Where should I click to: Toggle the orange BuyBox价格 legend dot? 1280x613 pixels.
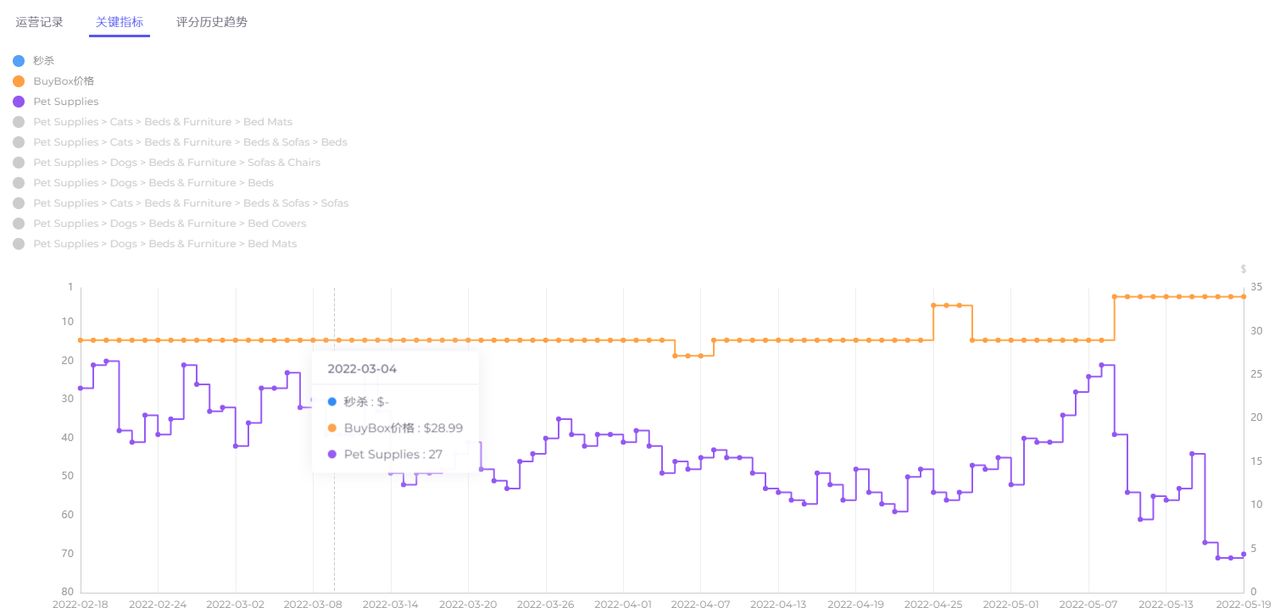point(19,81)
